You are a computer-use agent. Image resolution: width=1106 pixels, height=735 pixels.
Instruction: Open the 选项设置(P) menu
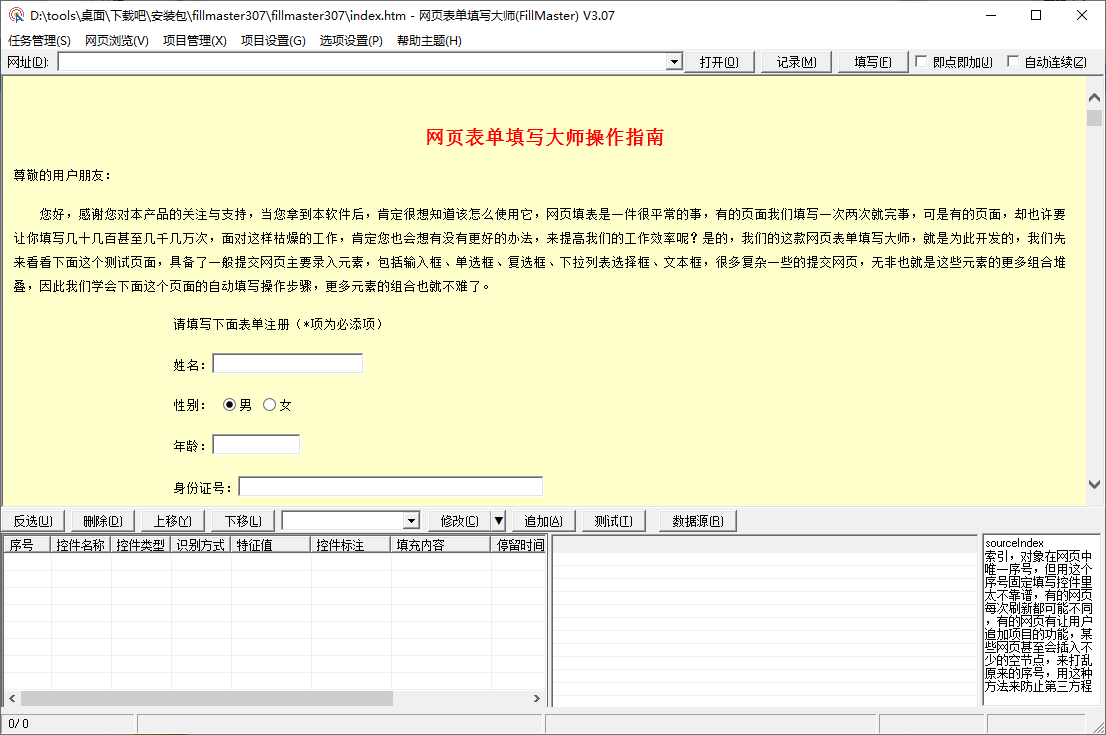[x=351, y=41]
